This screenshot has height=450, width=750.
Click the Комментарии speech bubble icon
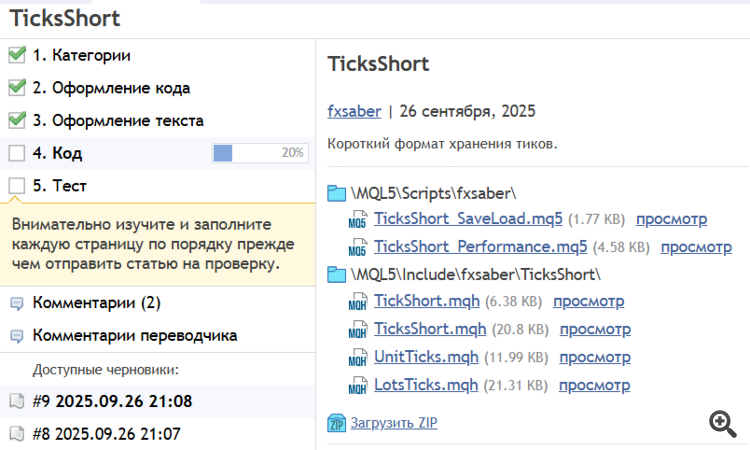click(16, 303)
